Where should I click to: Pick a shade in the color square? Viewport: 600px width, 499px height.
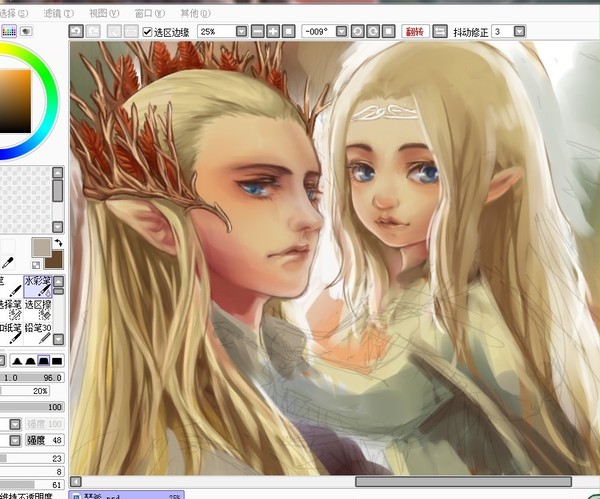pyautogui.click(x=15, y=101)
